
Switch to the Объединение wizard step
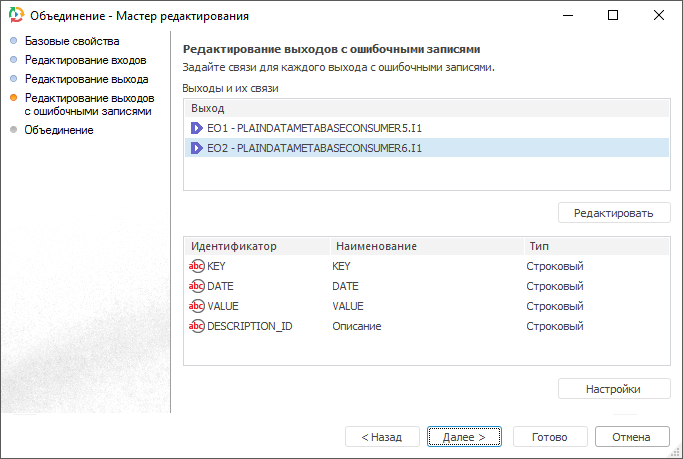point(59,130)
